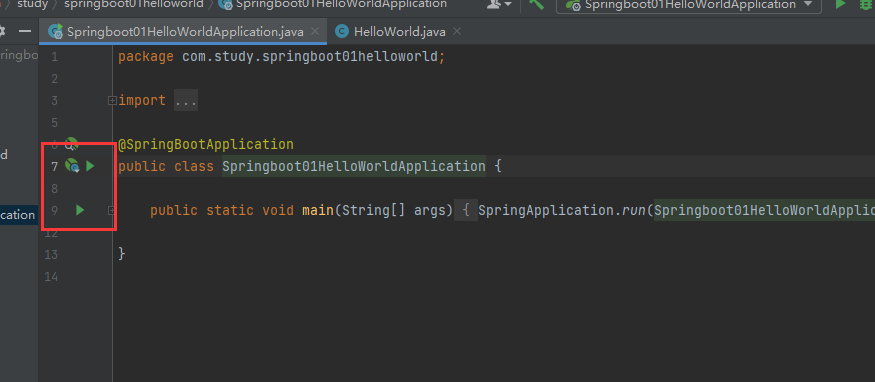The image size is (875, 382).
Task: Click class name Springboot01HelloWorldApplication on line 7
Action: (x=354, y=166)
